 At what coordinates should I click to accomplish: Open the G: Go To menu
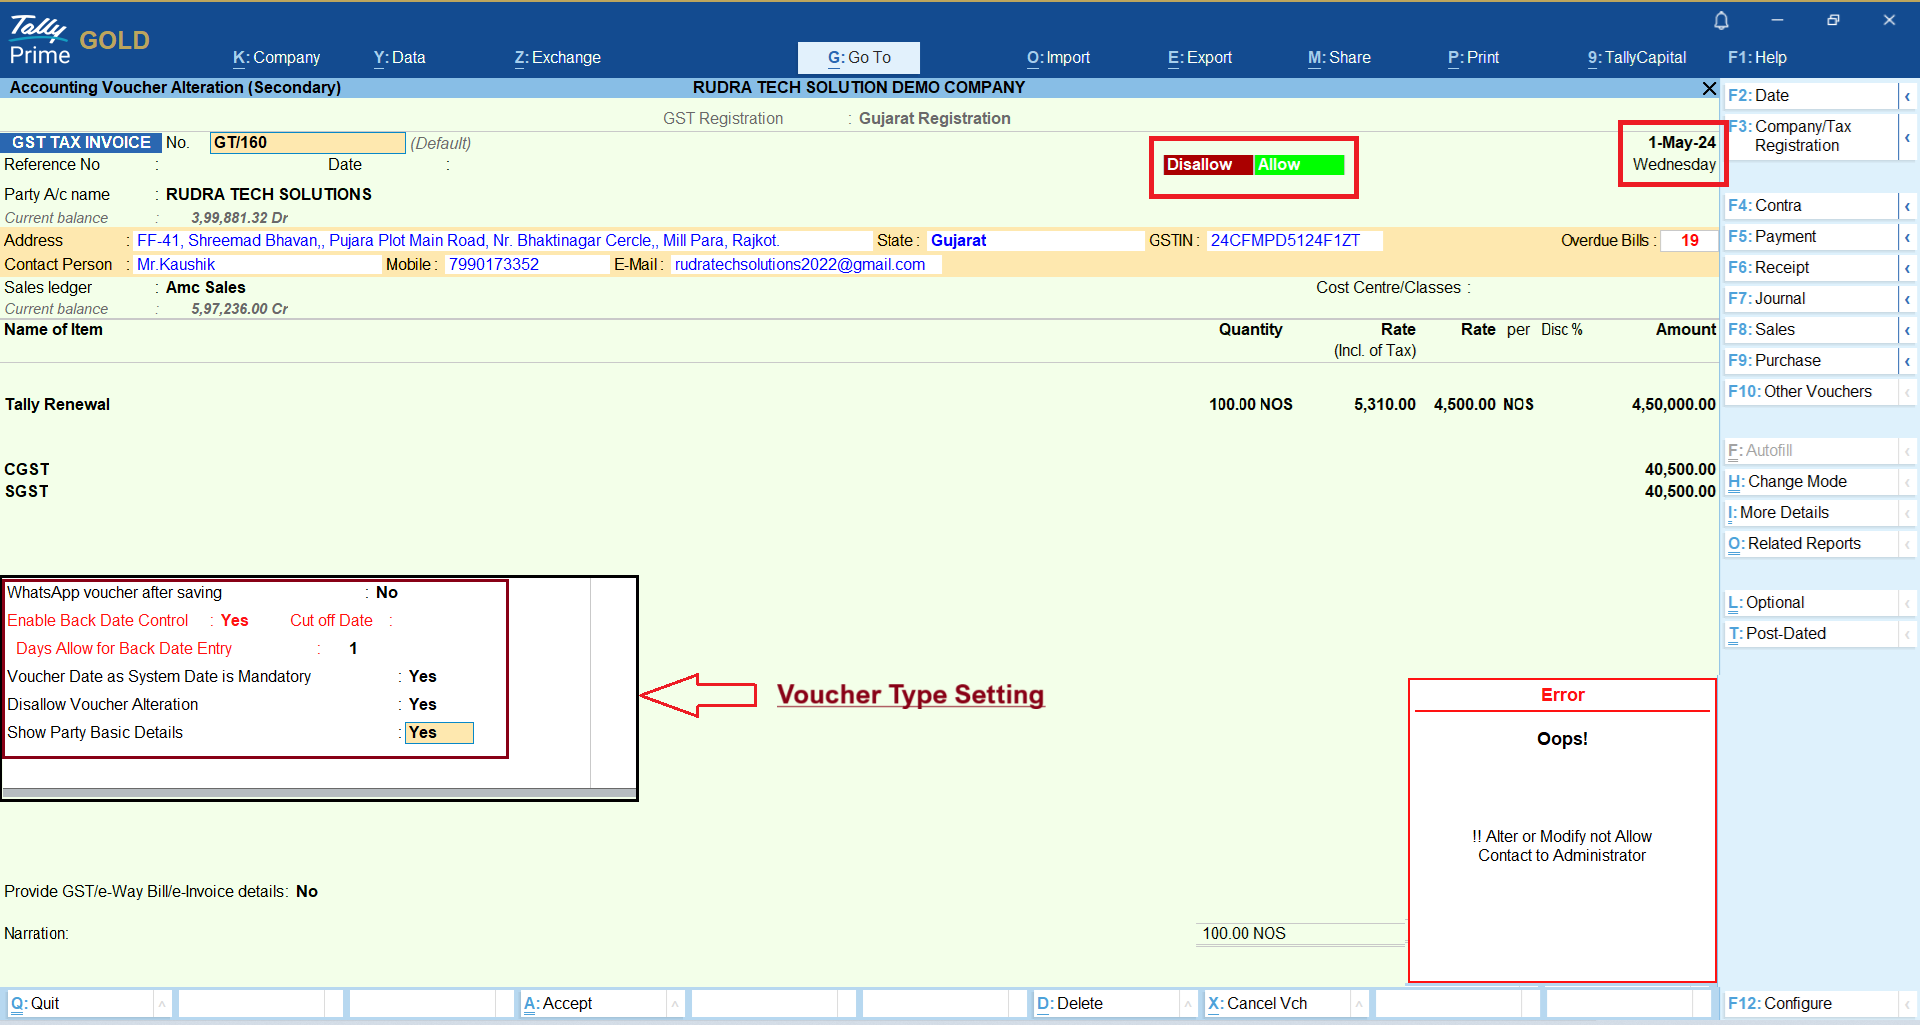click(x=858, y=58)
